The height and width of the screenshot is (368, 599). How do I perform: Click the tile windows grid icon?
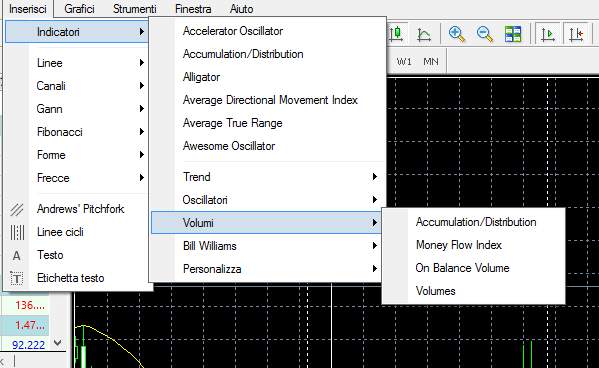tap(513, 34)
